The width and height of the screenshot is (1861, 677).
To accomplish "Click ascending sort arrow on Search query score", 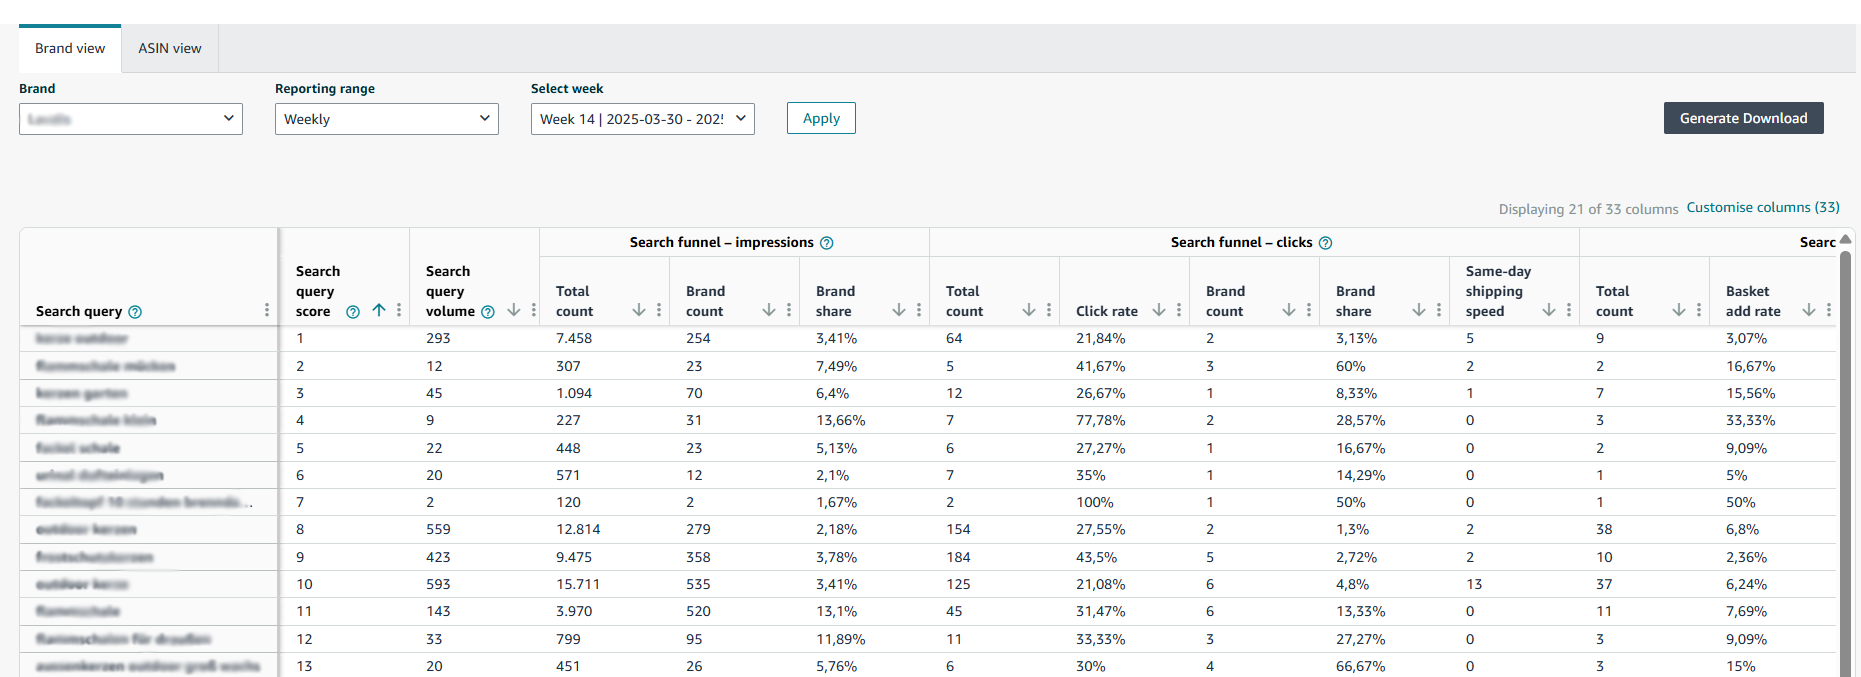I will coord(379,310).
